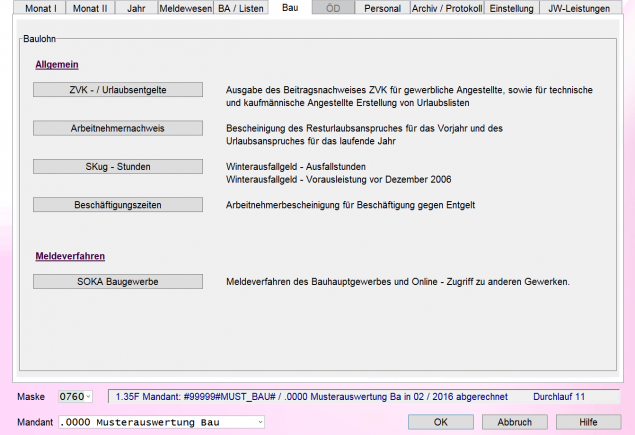The width and height of the screenshot is (635, 435).
Task: Click the active Bau tab
Action: (290, 8)
